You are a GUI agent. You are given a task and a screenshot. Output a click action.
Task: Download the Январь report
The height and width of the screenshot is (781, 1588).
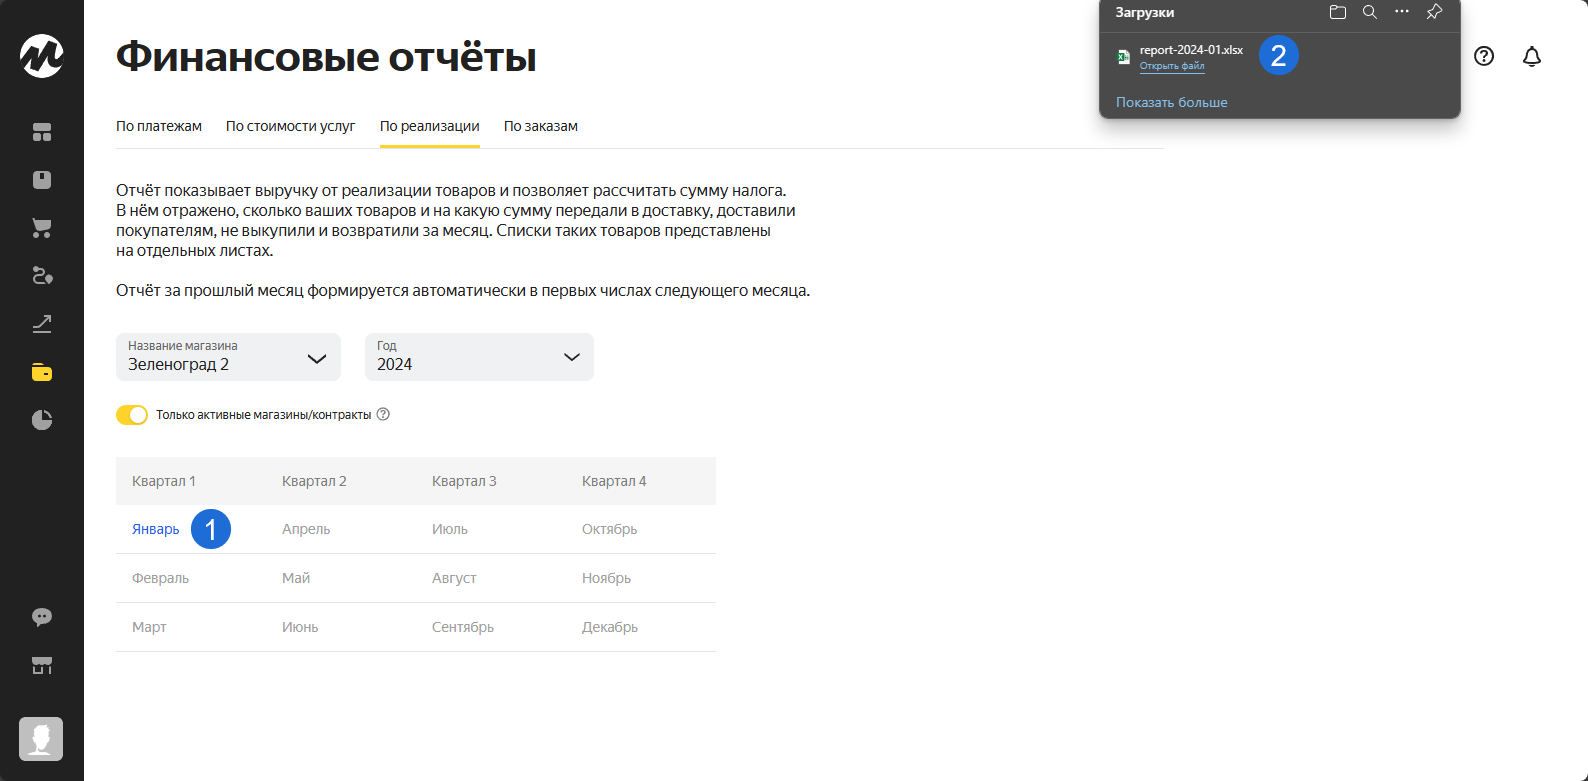pos(156,529)
